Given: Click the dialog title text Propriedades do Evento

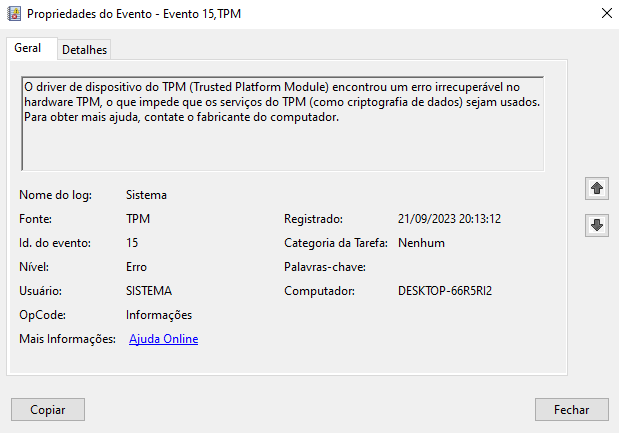Looking at the screenshot, I should [x=89, y=14].
